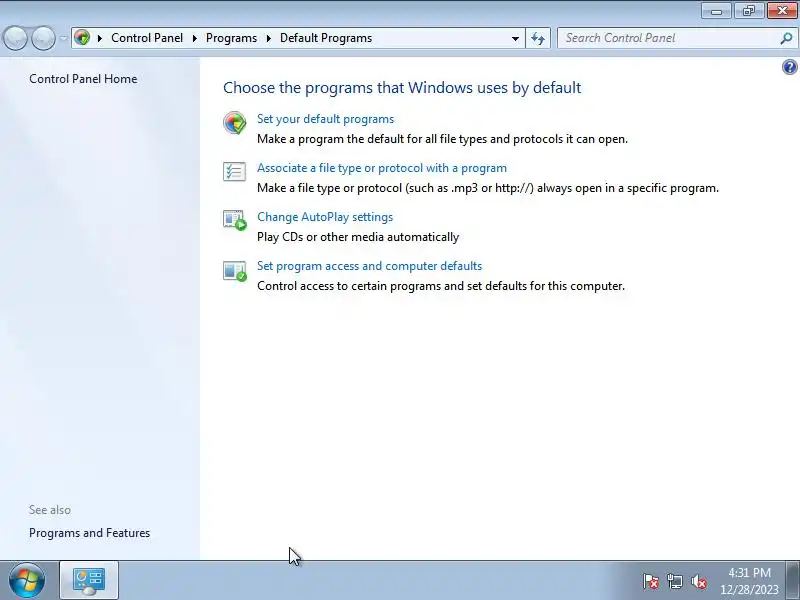Click the Refresh button beside the address bar

(538, 38)
